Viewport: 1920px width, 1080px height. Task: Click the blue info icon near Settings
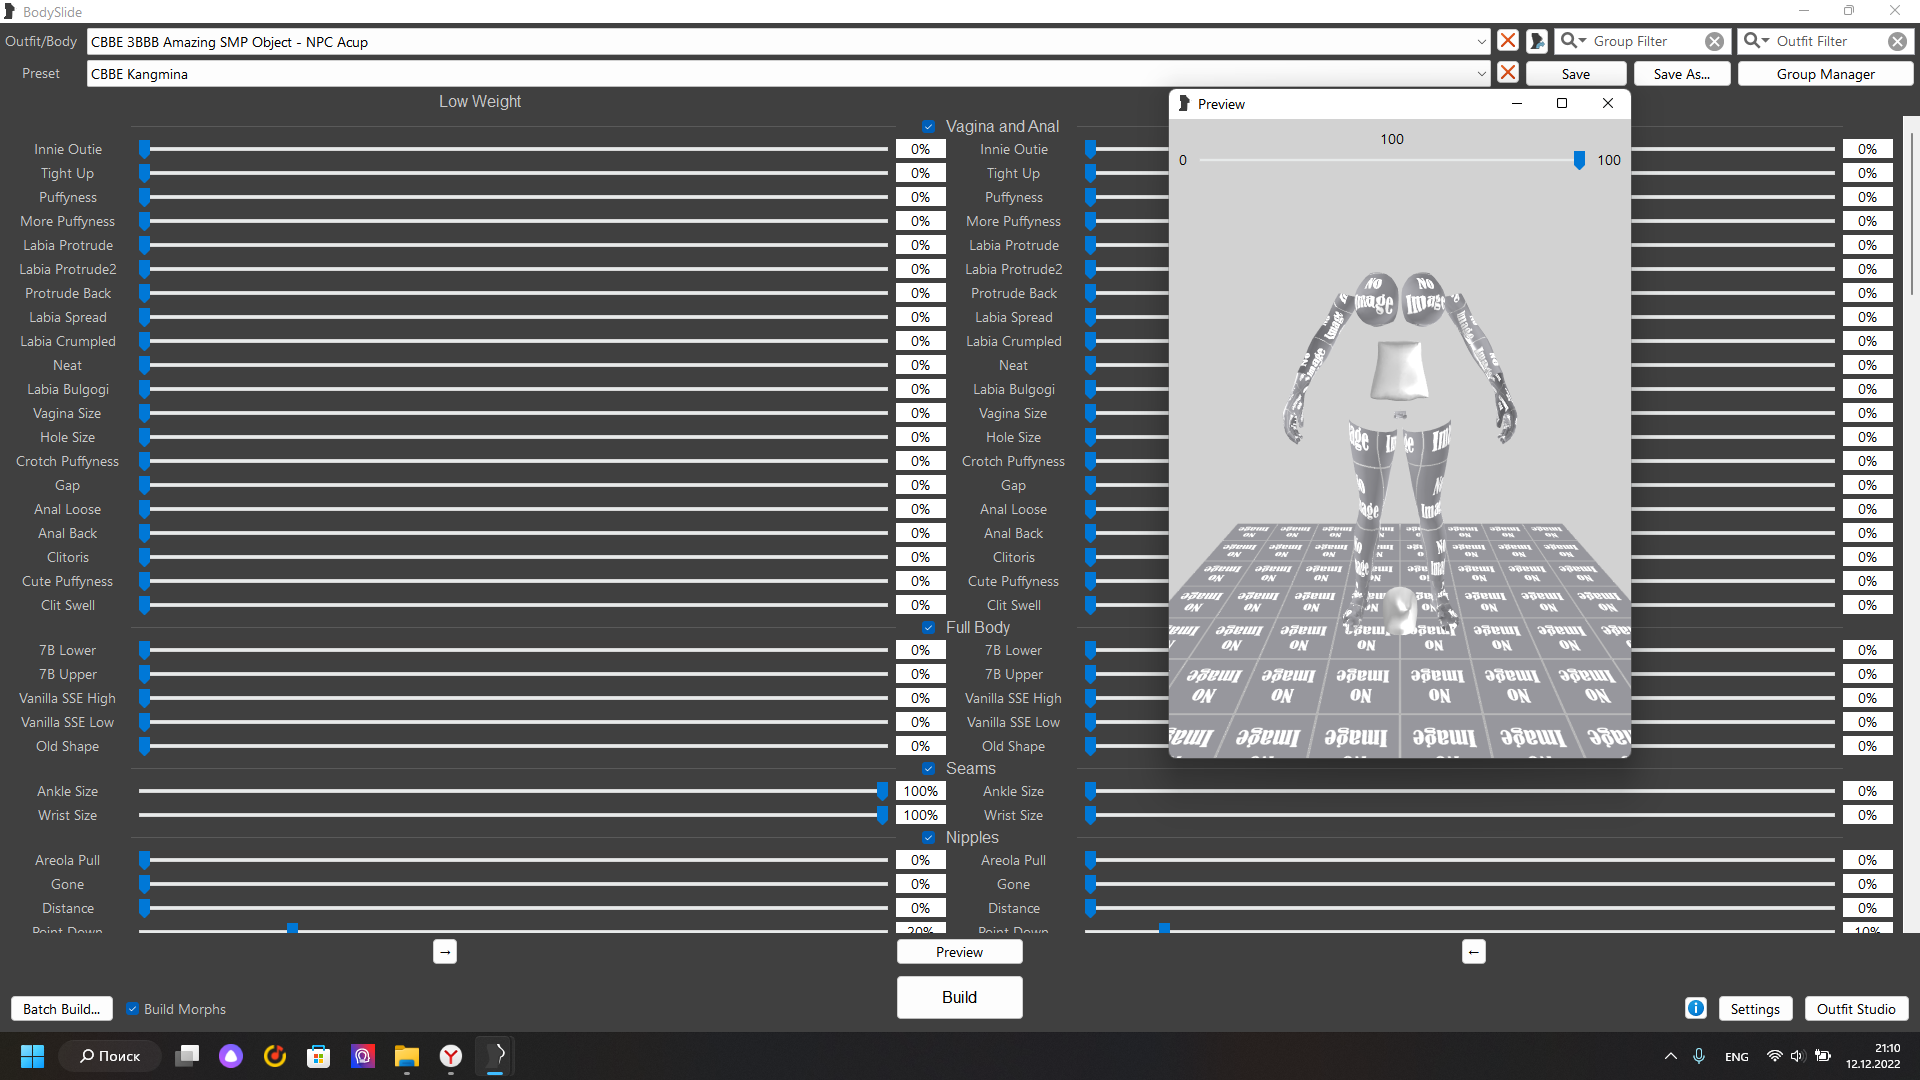tap(1696, 1008)
